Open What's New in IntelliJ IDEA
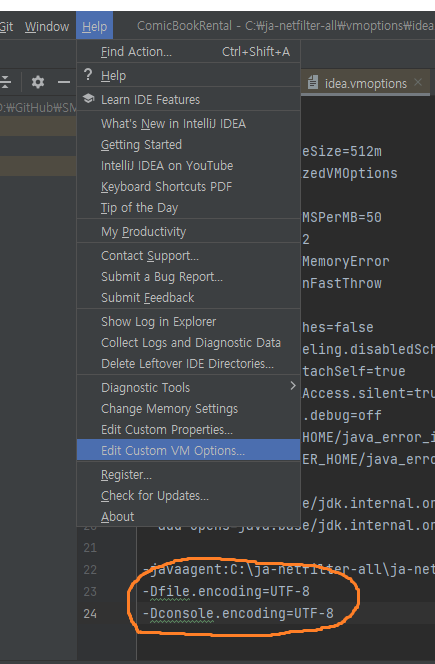This screenshot has height=664, width=435. coord(188,124)
